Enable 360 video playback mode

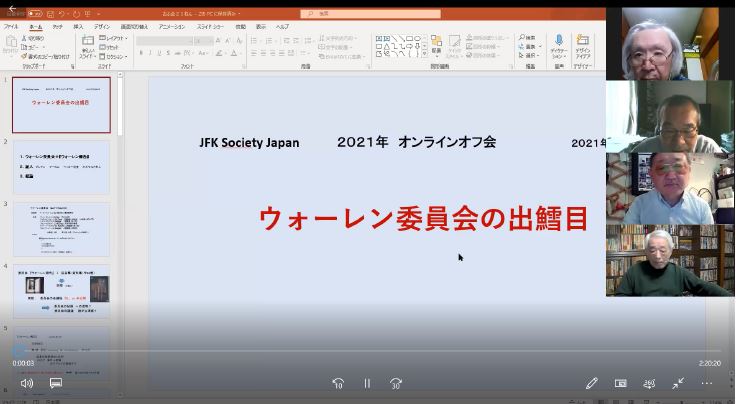point(649,383)
